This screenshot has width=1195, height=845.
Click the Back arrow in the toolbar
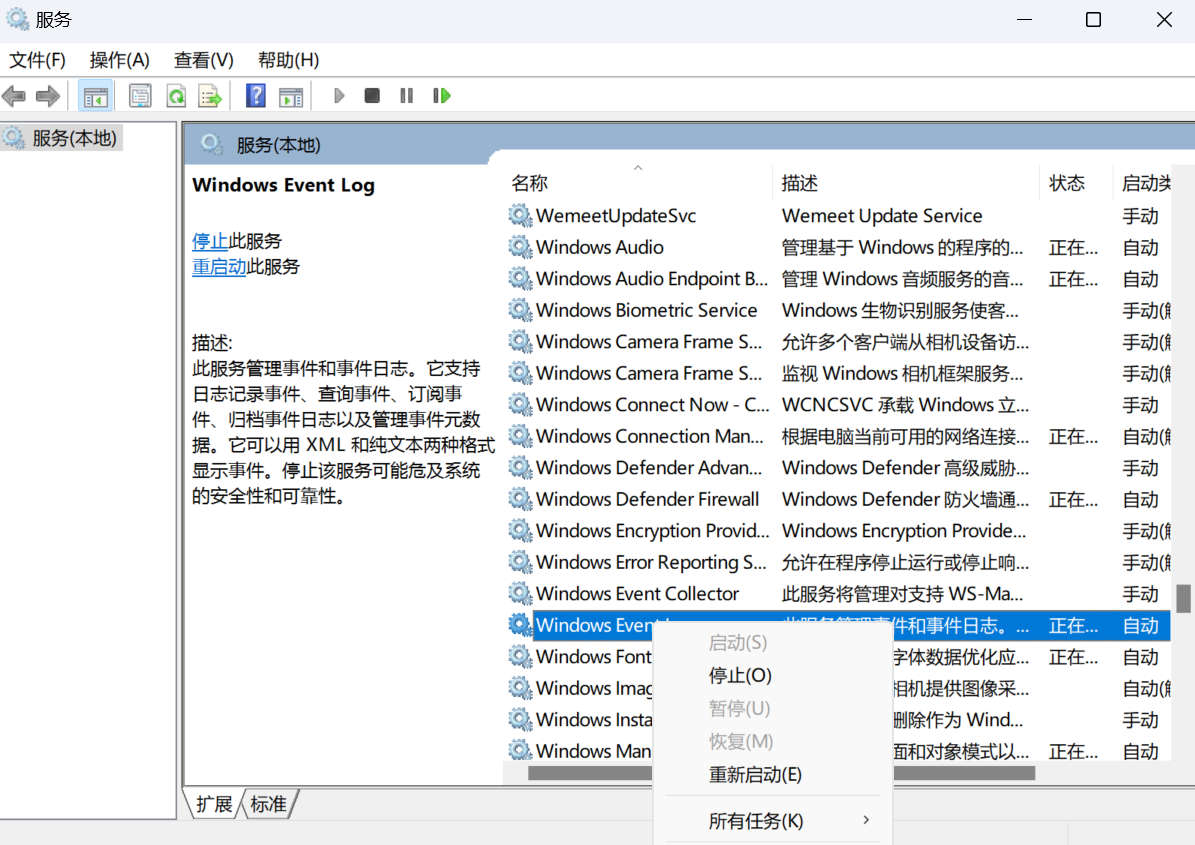click(14, 96)
